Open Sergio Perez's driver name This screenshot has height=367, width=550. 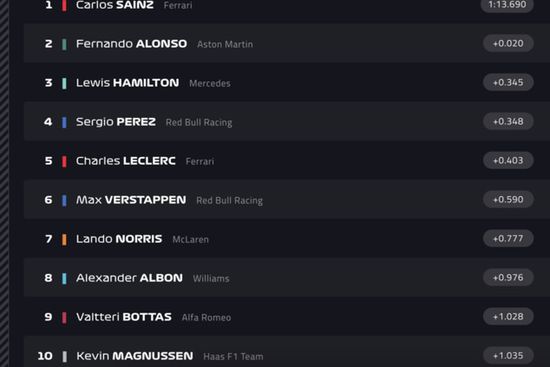[116, 122]
